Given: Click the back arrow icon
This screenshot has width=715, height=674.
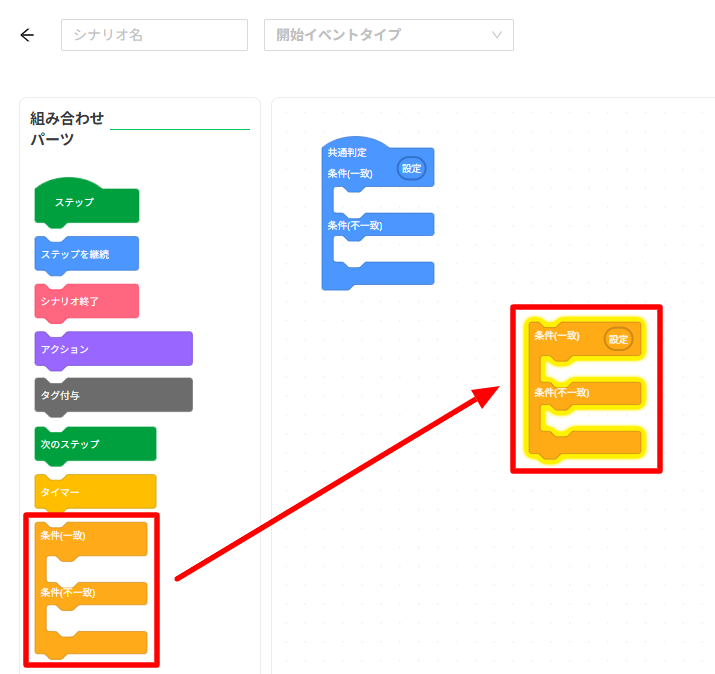Looking at the screenshot, I should coord(27,35).
